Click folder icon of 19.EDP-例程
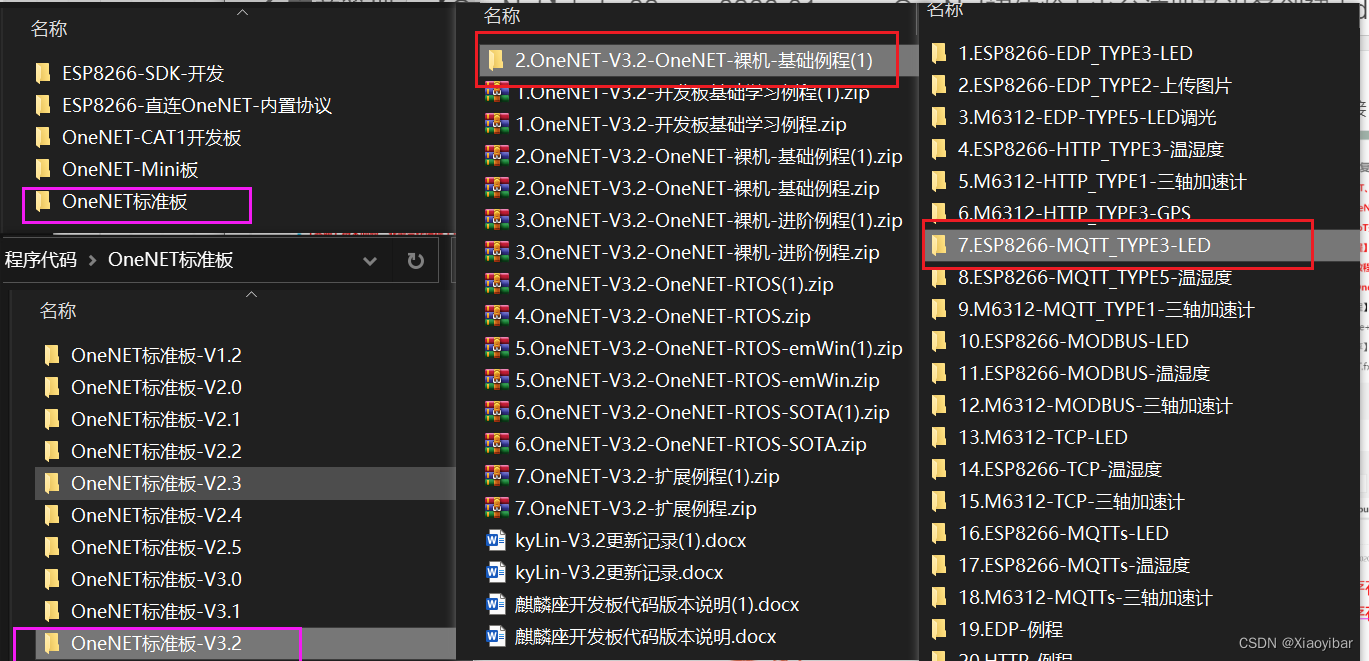Screen dimensions: 1369x661 point(938,629)
